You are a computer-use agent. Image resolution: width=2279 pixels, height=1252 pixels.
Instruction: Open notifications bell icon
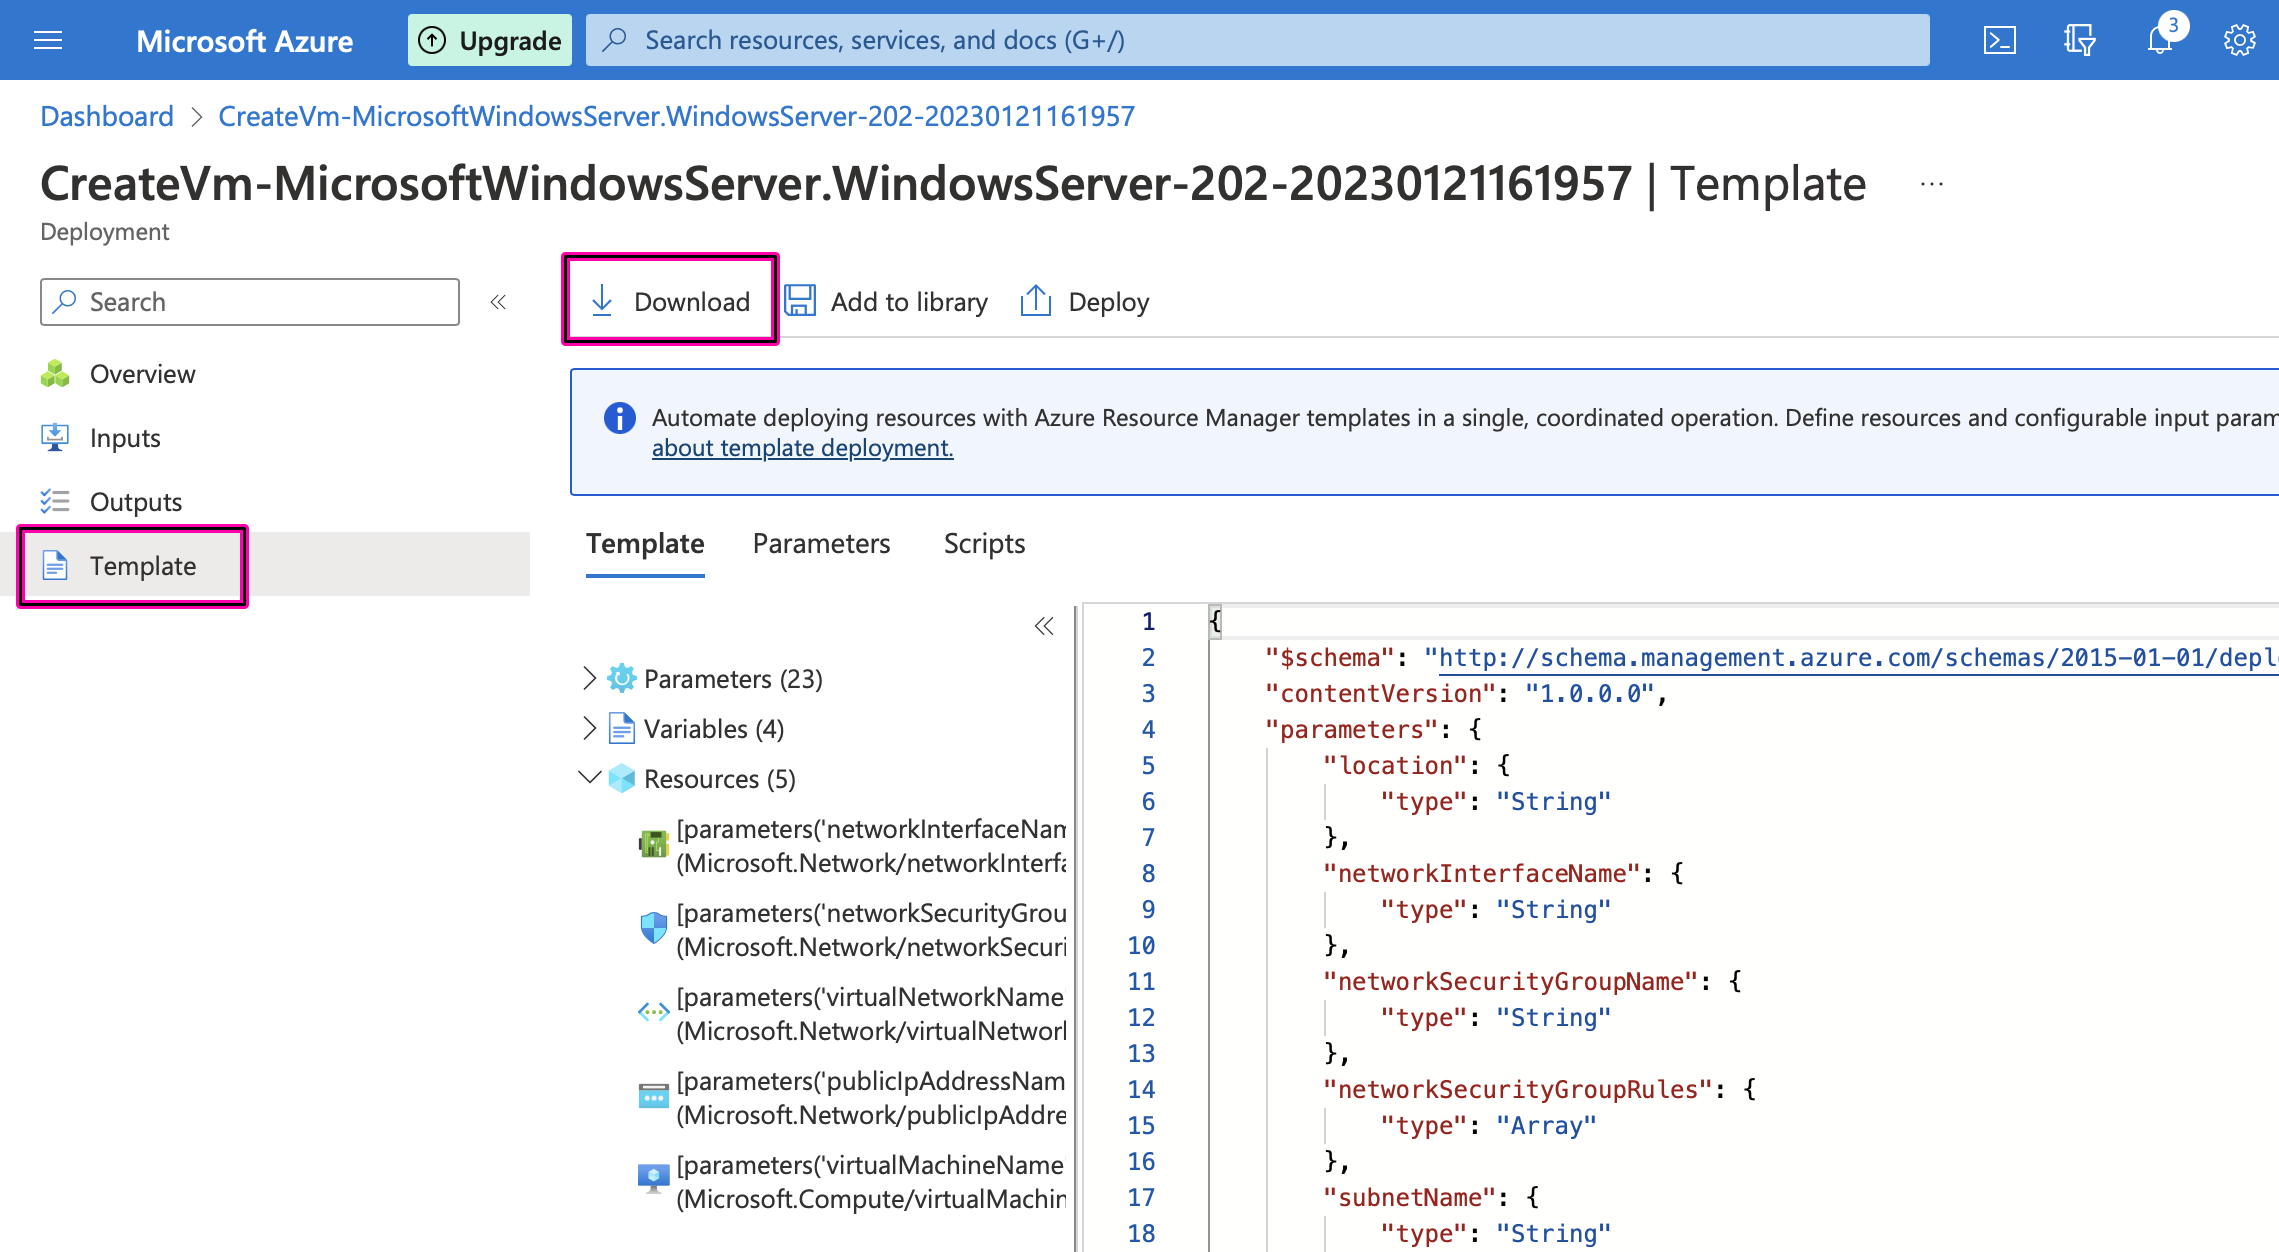click(2160, 40)
